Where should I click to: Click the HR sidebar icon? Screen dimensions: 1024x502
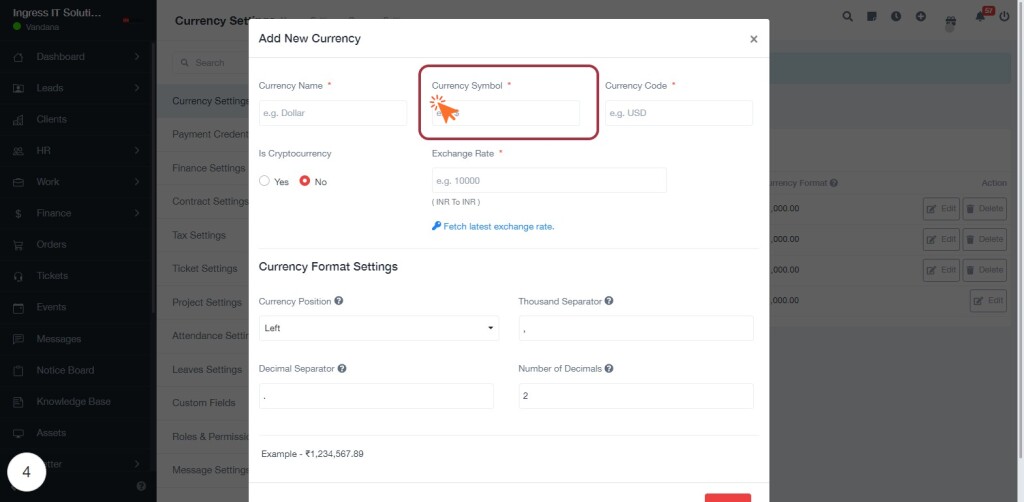[x=18, y=151]
